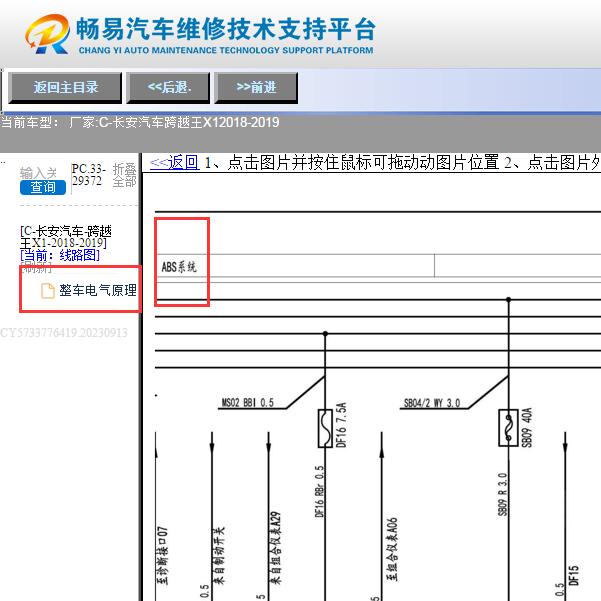Click the blue 查询 search button
This screenshot has width=601, height=601.
pyautogui.click(x=43, y=187)
